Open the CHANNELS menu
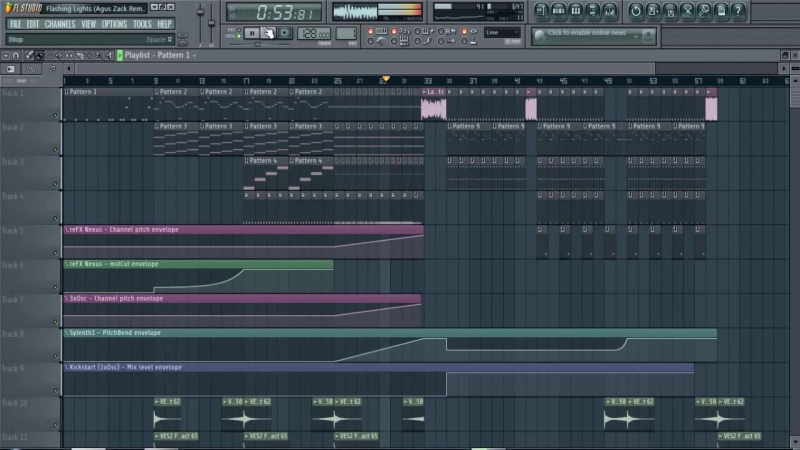The width and height of the screenshot is (800, 450). click(x=60, y=24)
